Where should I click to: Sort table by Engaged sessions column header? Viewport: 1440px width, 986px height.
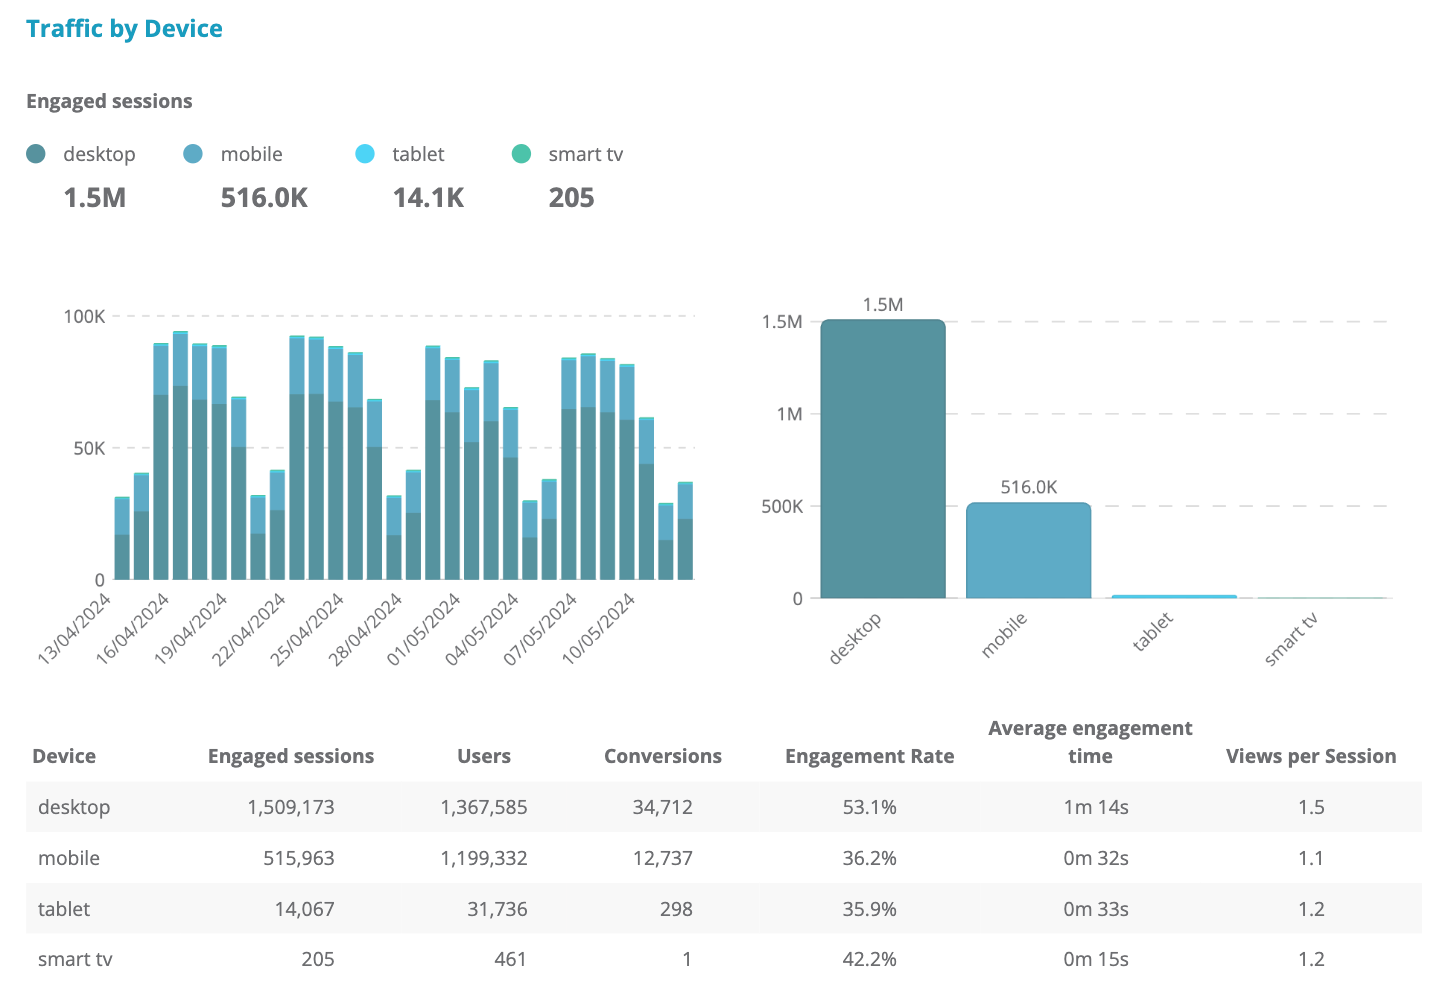[291, 756]
